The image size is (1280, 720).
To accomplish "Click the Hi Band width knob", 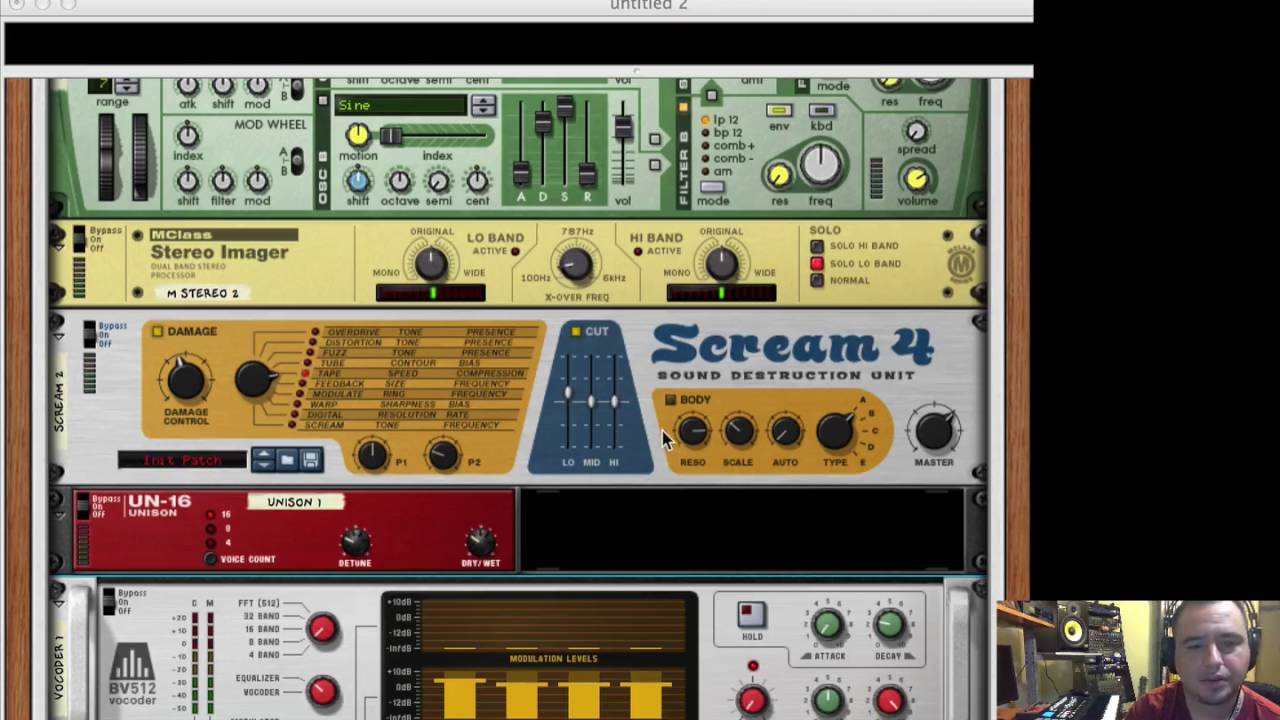I will click(x=721, y=263).
